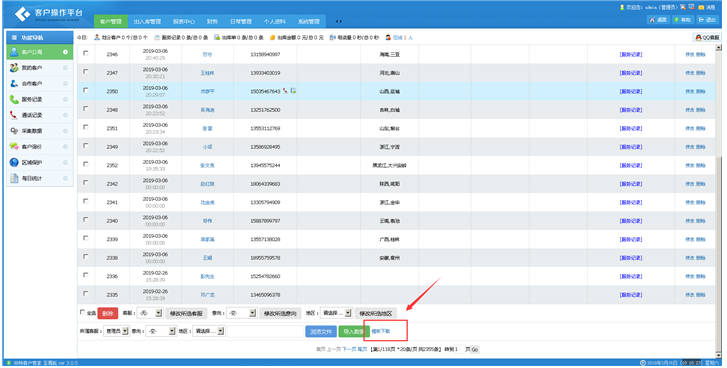Open the 意向 dropdown before 修改所选意向
This screenshot has width=727, height=368.
point(241,313)
